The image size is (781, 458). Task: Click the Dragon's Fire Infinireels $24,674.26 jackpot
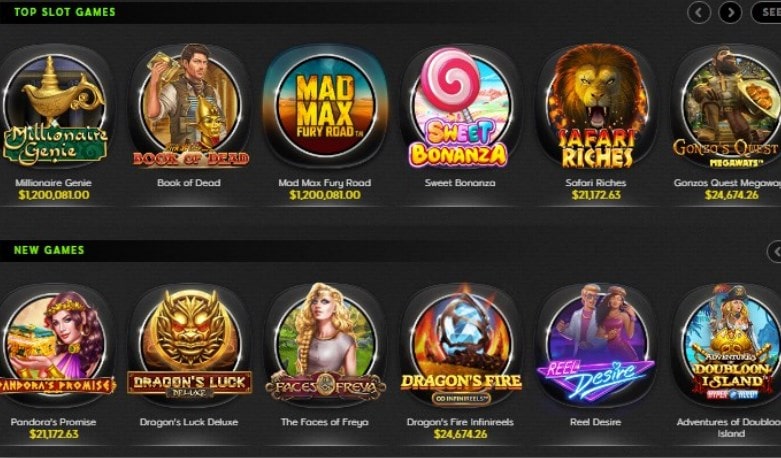(x=460, y=434)
